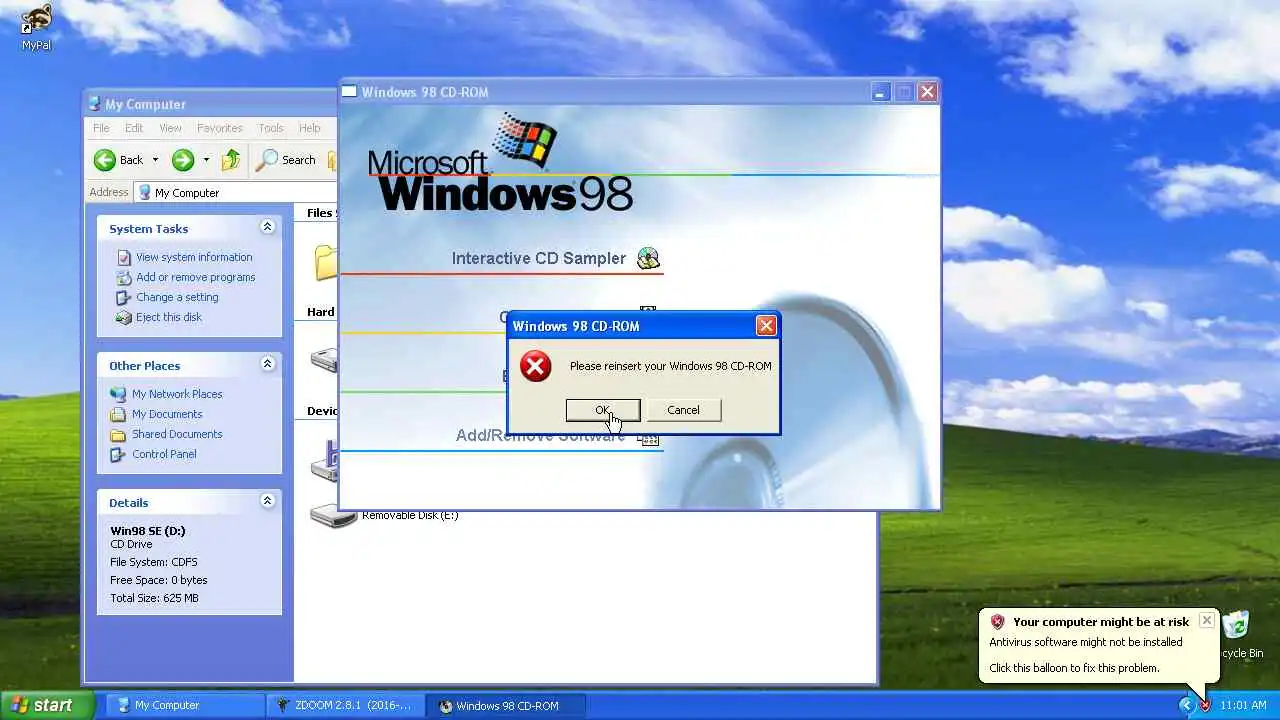This screenshot has height=720, width=1280.
Task: Open the MyPal desktop icon
Action: coord(36,27)
